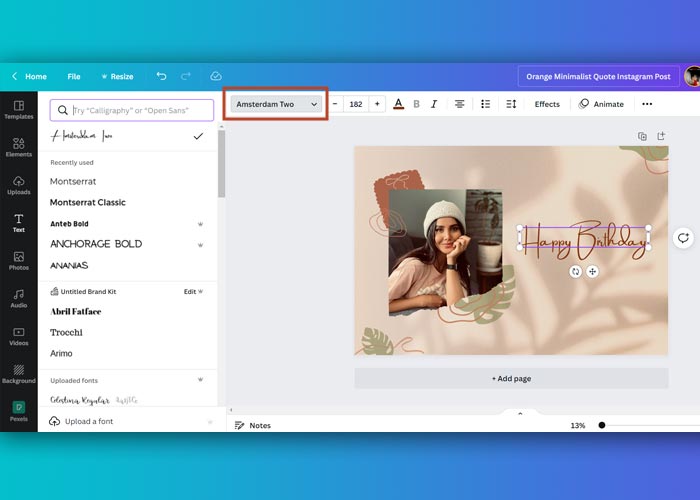The image size is (700, 500).
Task: Open the Resize menu
Action: click(x=117, y=76)
